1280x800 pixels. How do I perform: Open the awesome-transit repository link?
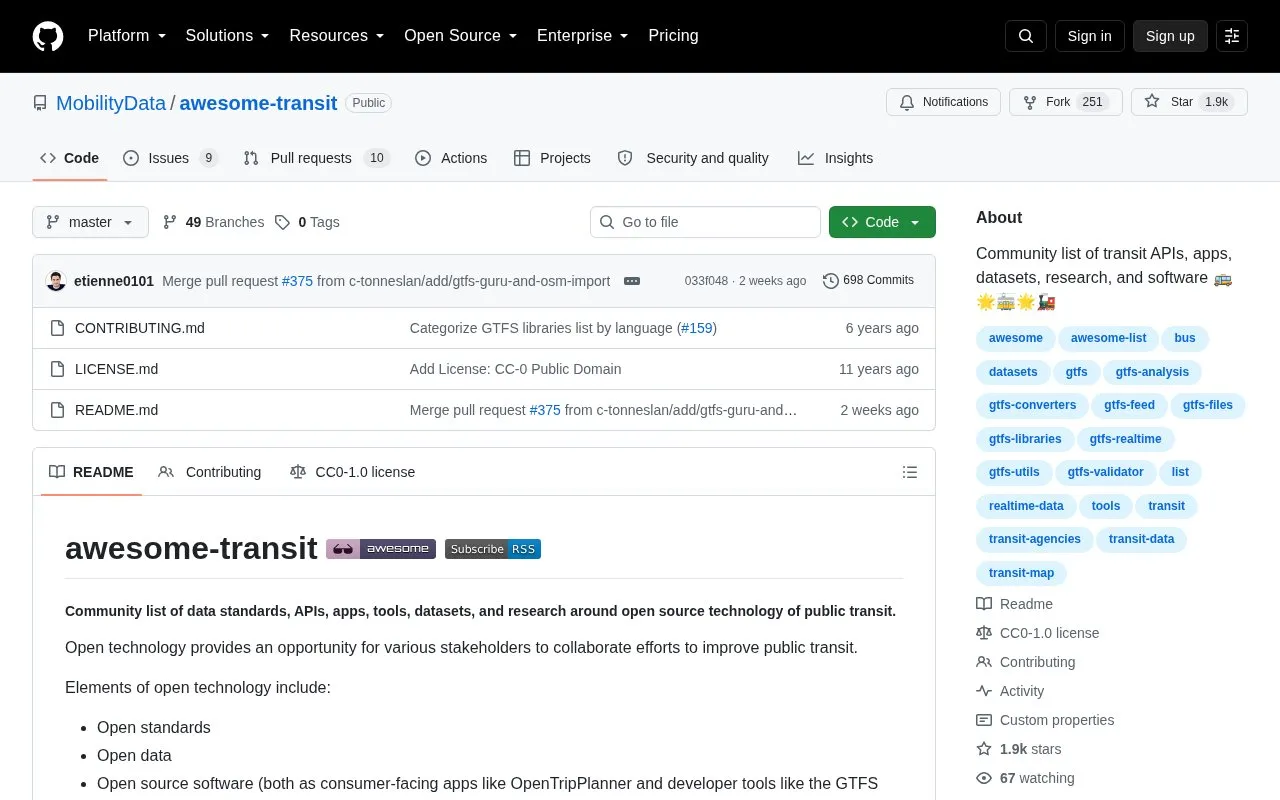pyautogui.click(x=258, y=103)
